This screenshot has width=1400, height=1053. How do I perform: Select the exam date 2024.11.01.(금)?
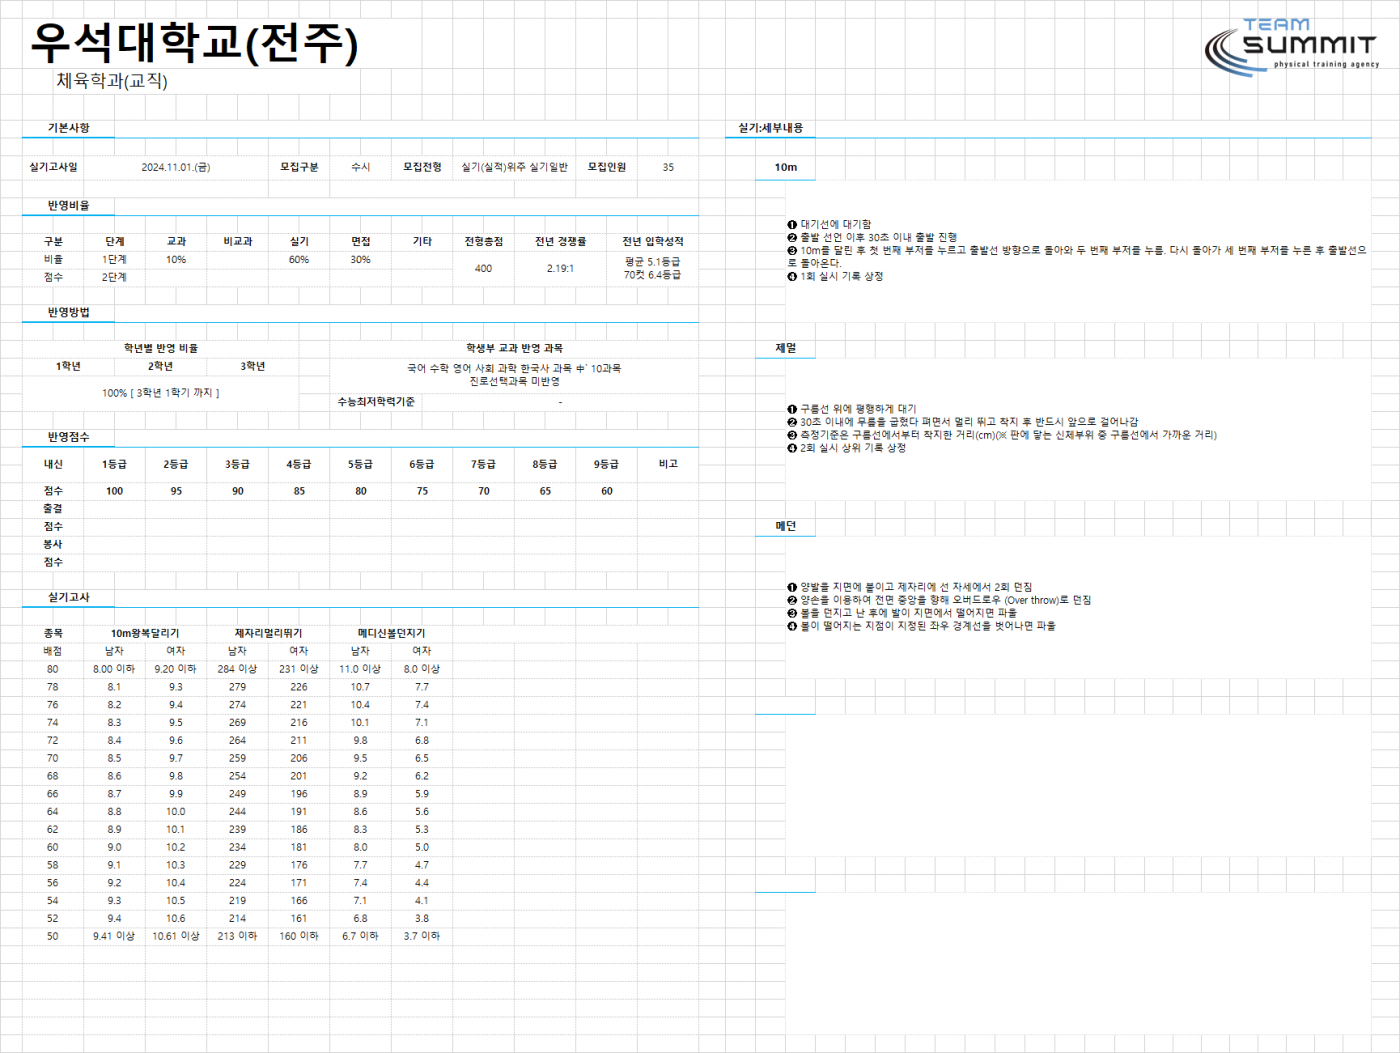point(176,167)
